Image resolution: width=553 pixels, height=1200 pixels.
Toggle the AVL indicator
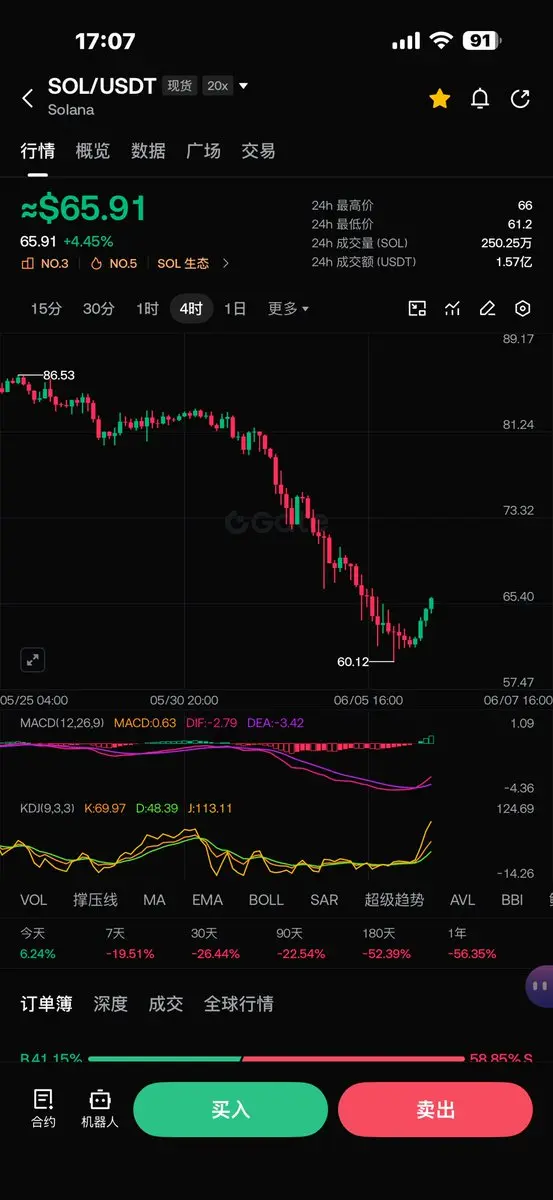[x=463, y=900]
